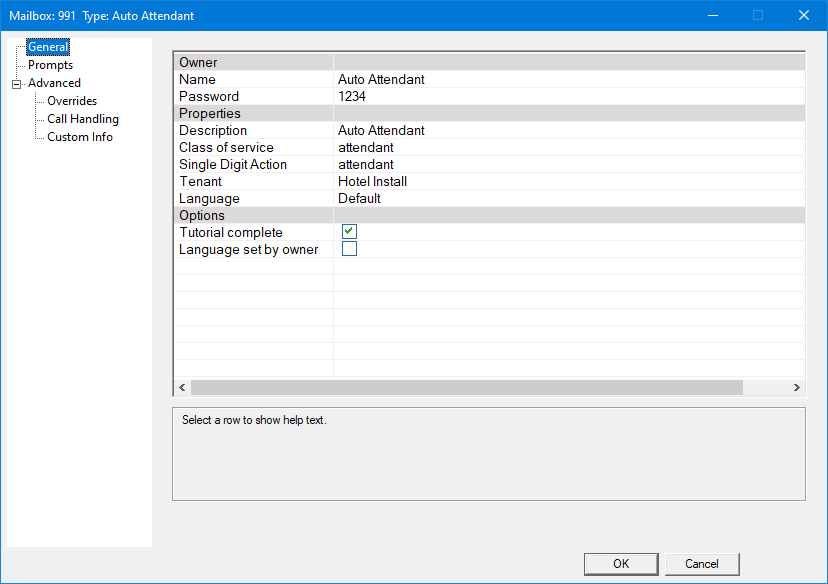The image size is (828, 584).
Task: Click the Name field value Auto Attendant
Action: (x=381, y=80)
